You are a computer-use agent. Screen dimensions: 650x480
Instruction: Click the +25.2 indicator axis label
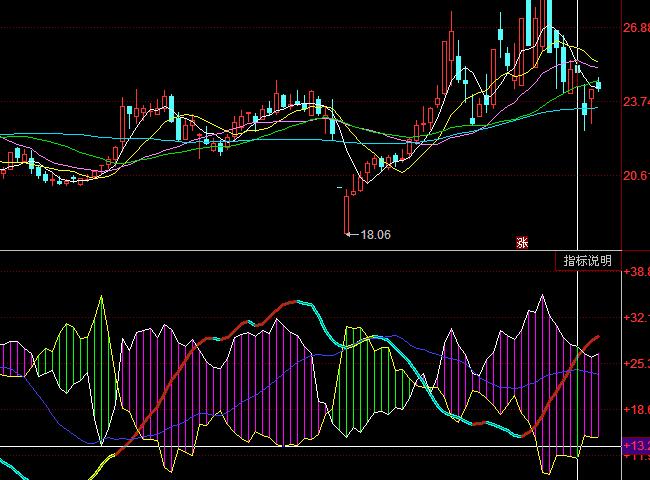pos(636,364)
